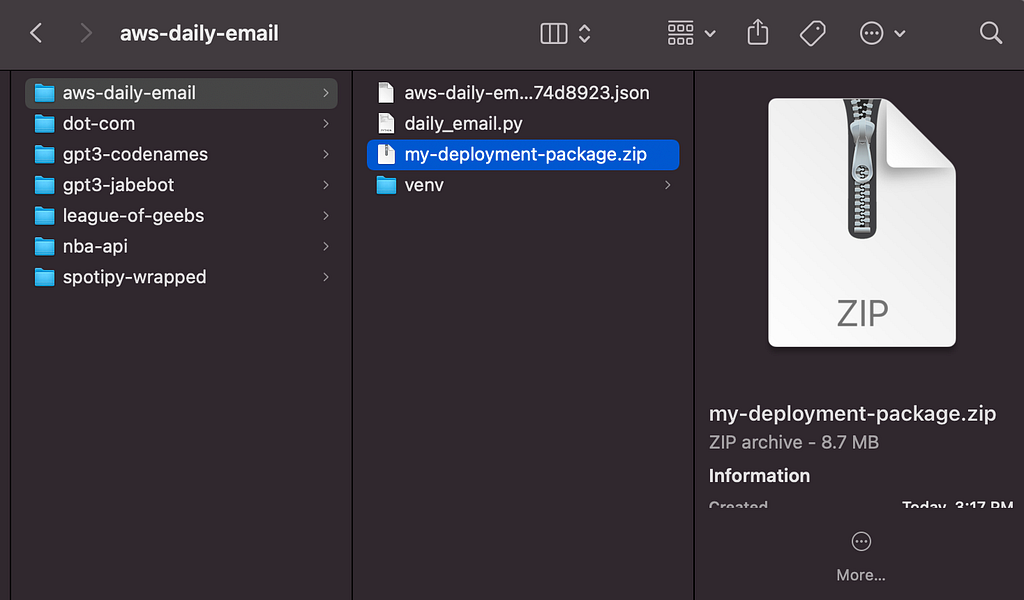Select the gpt3-codenames folder icon
The width and height of the screenshot is (1024, 600).
(x=44, y=155)
